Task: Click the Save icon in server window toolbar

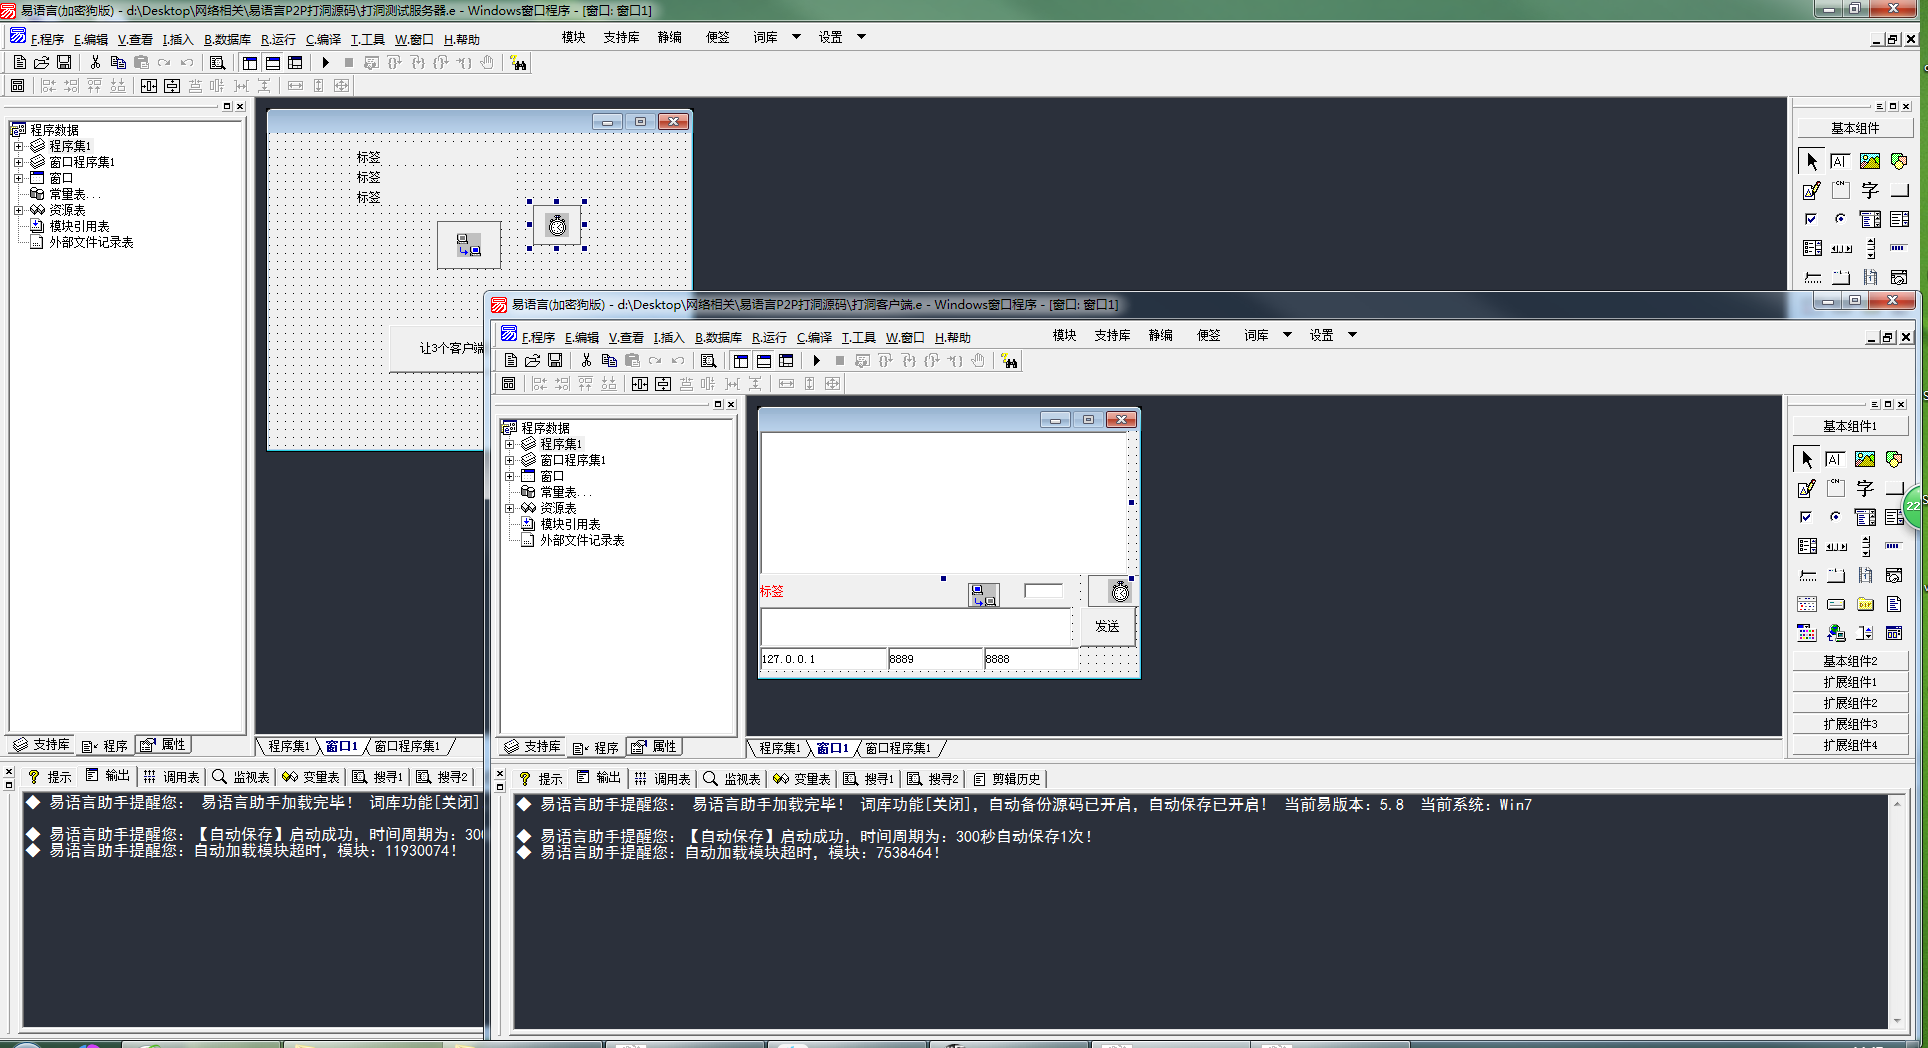Action: [64, 63]
